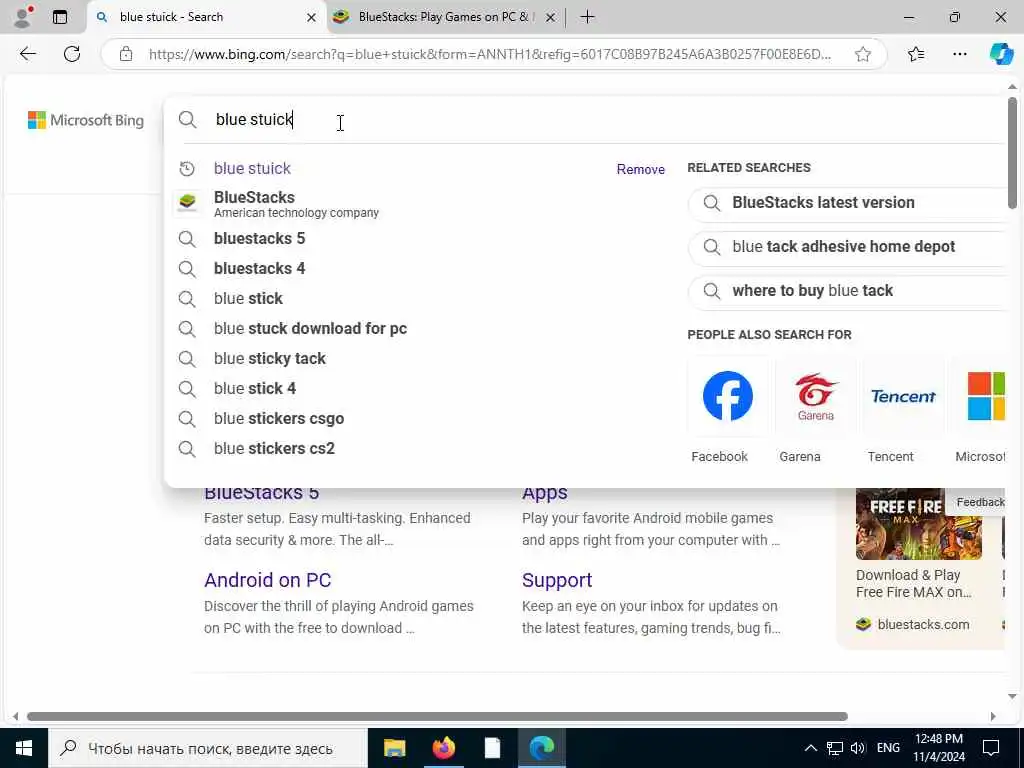1024x768 pixels.
Task: Click the Windows taskbar search box
Action: coord(208,748)
